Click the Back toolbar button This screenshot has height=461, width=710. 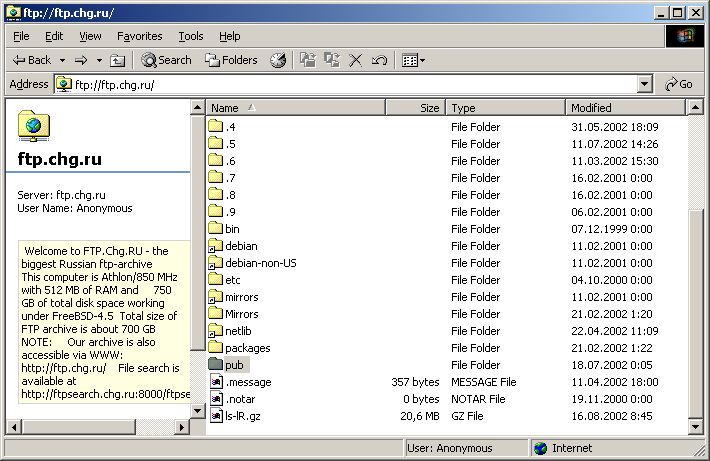(31, 60)
